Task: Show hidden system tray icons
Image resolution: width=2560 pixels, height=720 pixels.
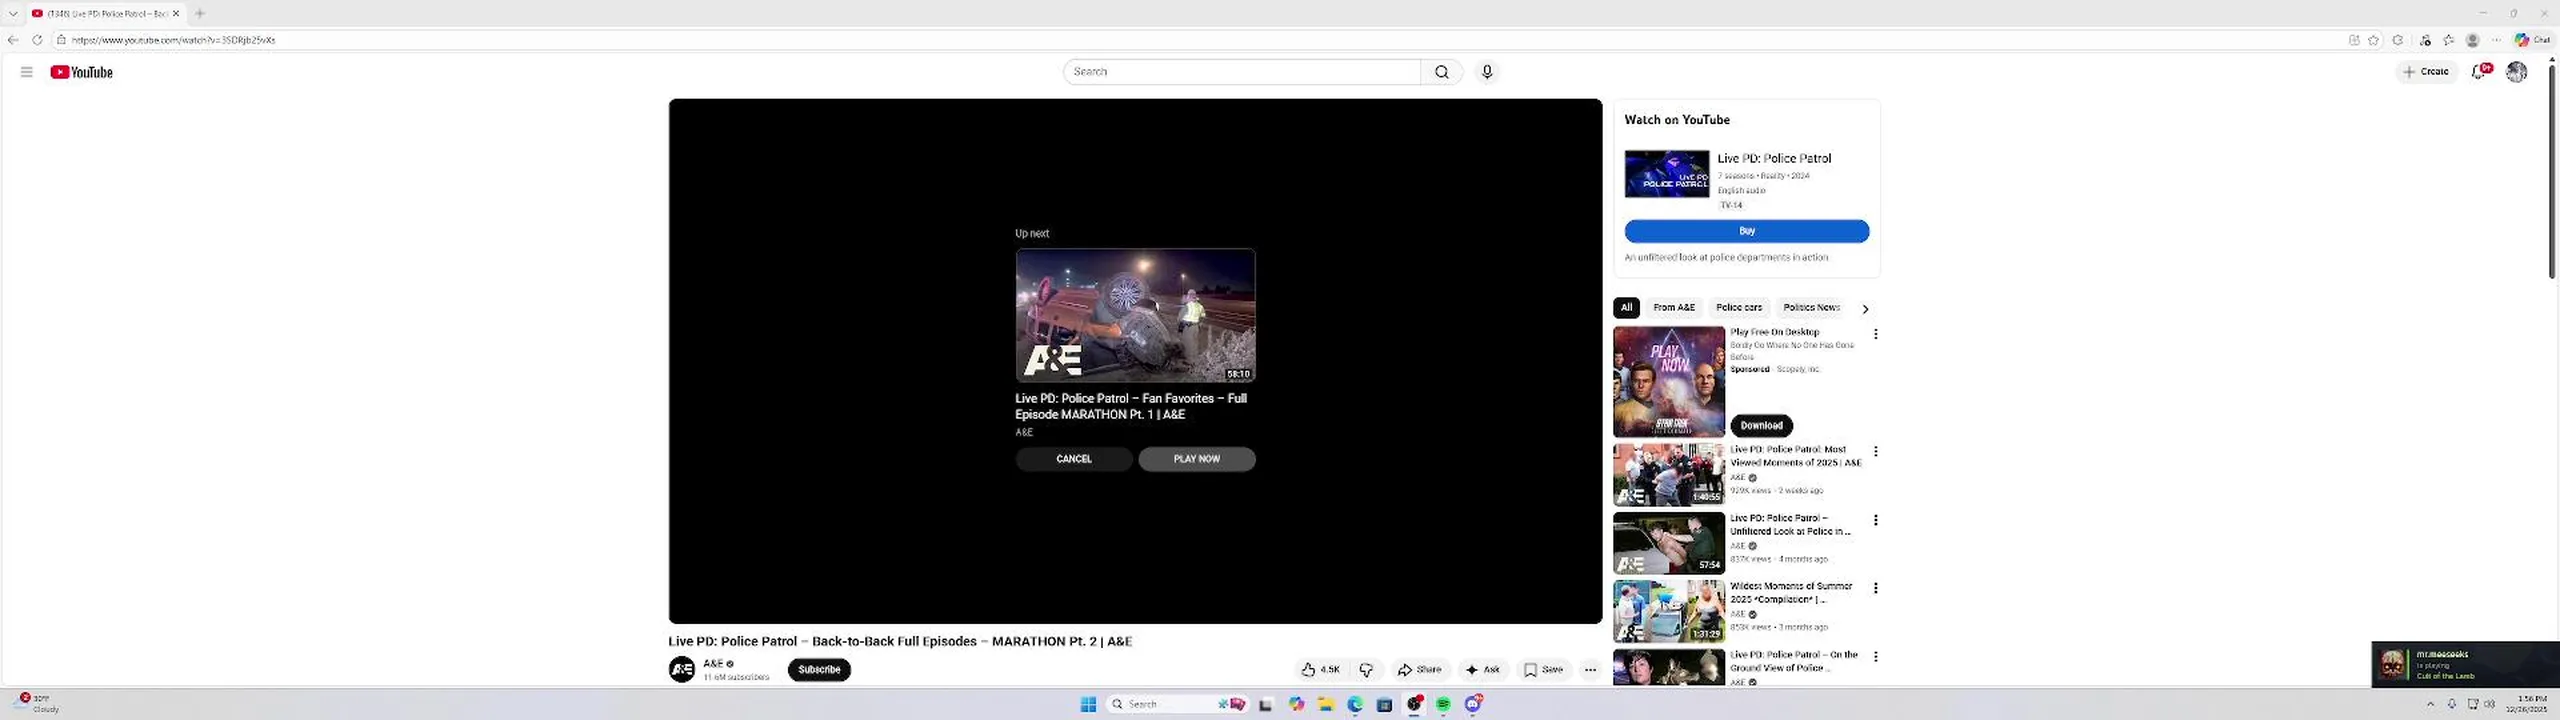Action: point(2430,704)
